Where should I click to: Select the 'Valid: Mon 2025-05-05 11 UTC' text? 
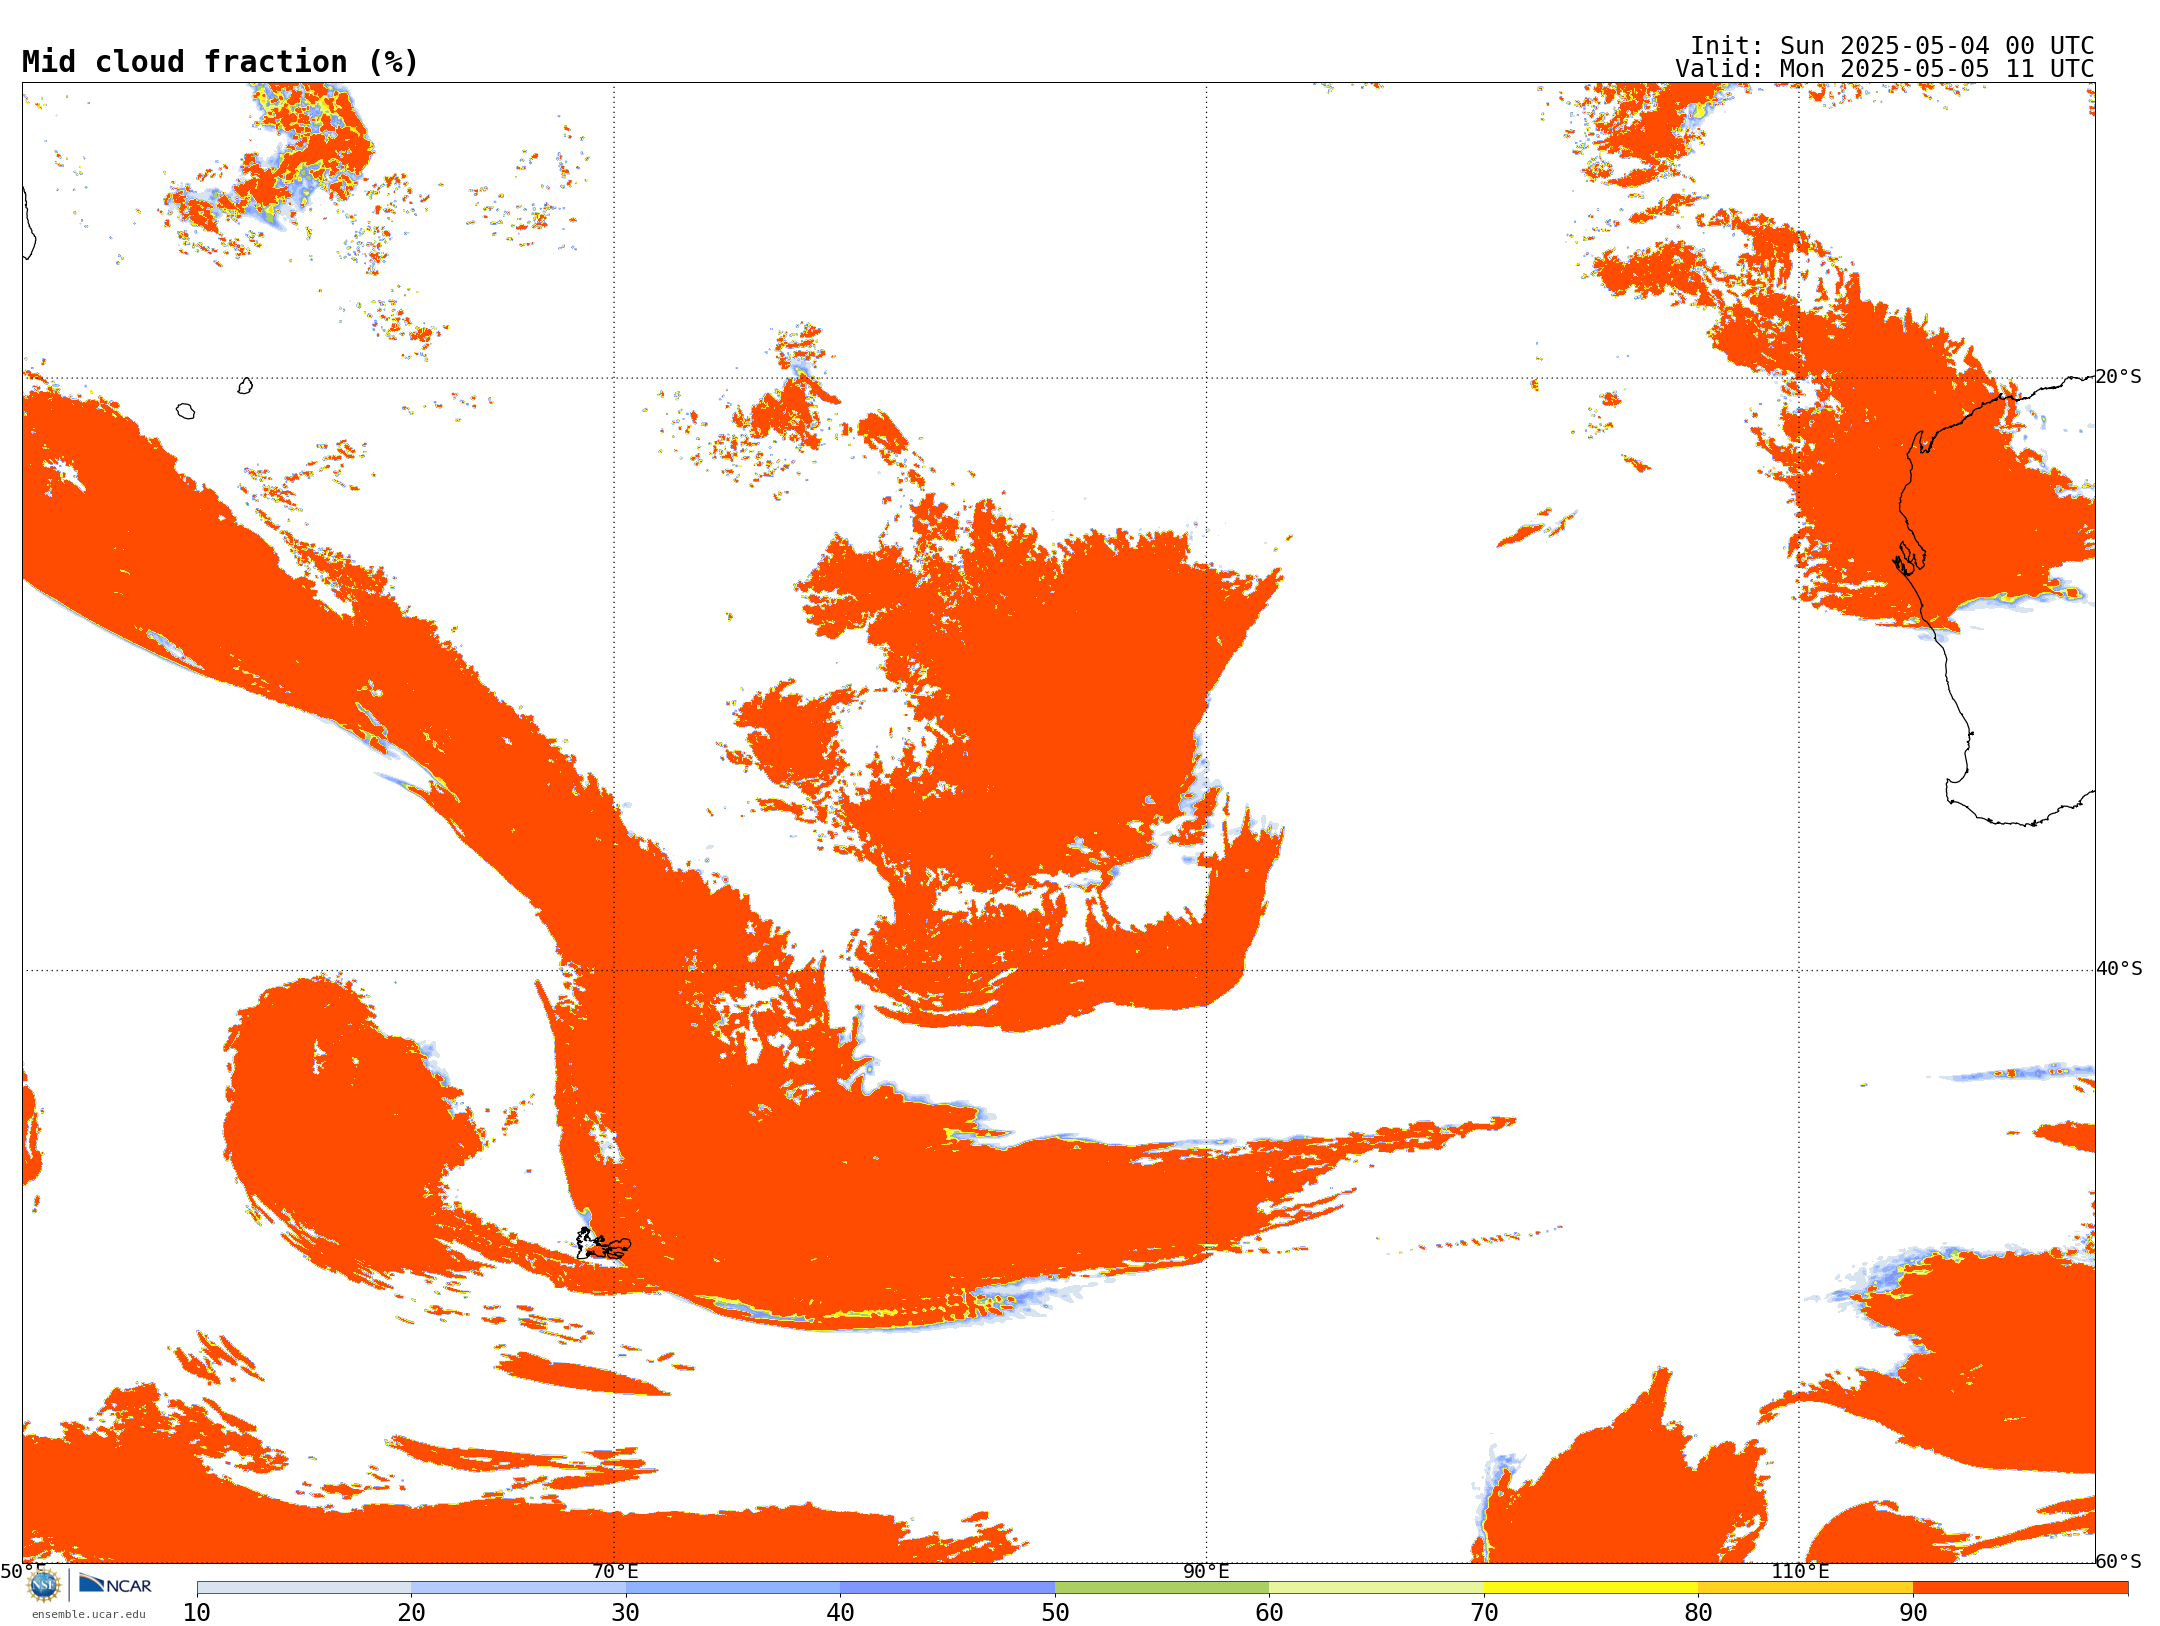point(1885,69)
